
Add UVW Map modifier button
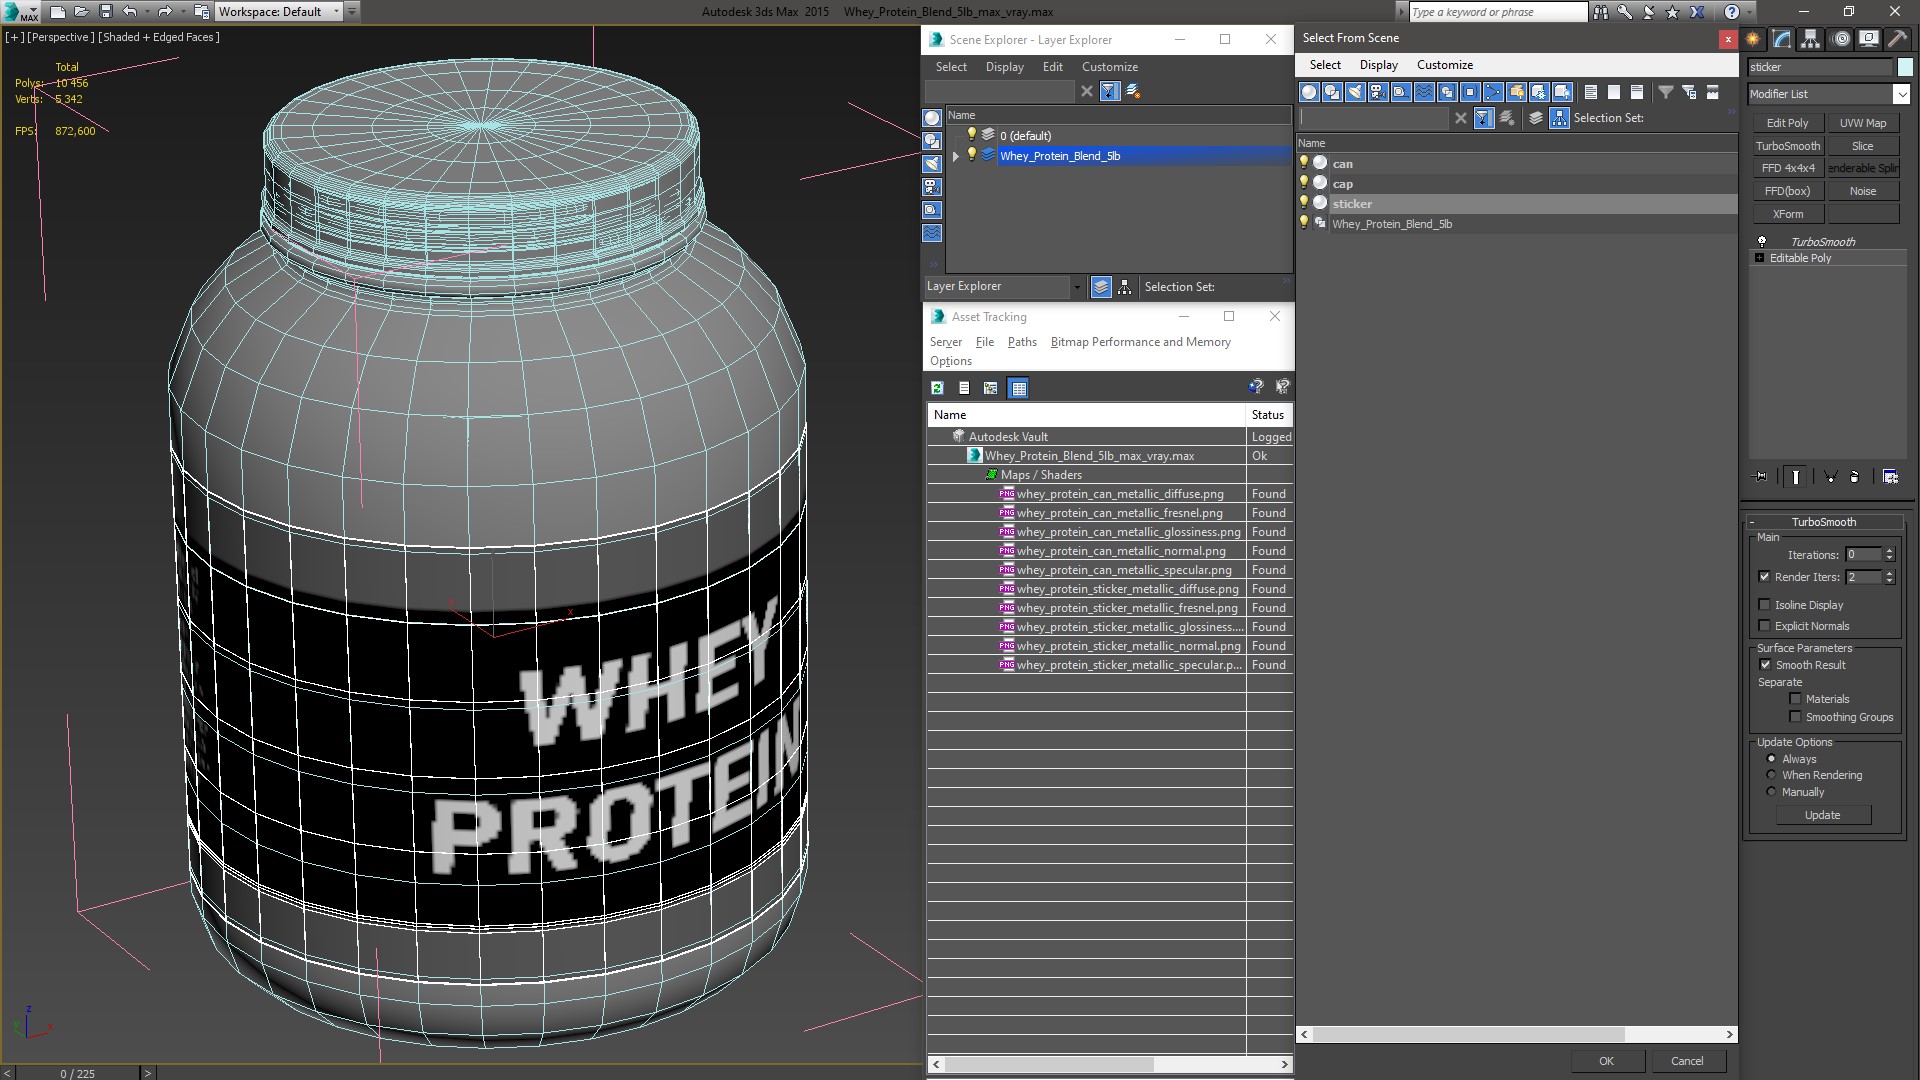1862,123
